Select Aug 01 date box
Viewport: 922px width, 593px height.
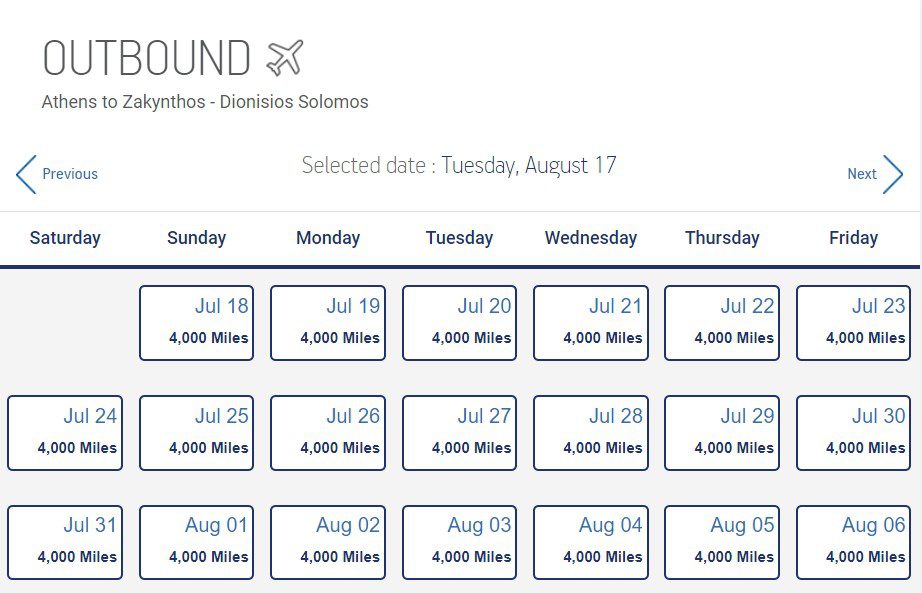click(x=196, y=542)
